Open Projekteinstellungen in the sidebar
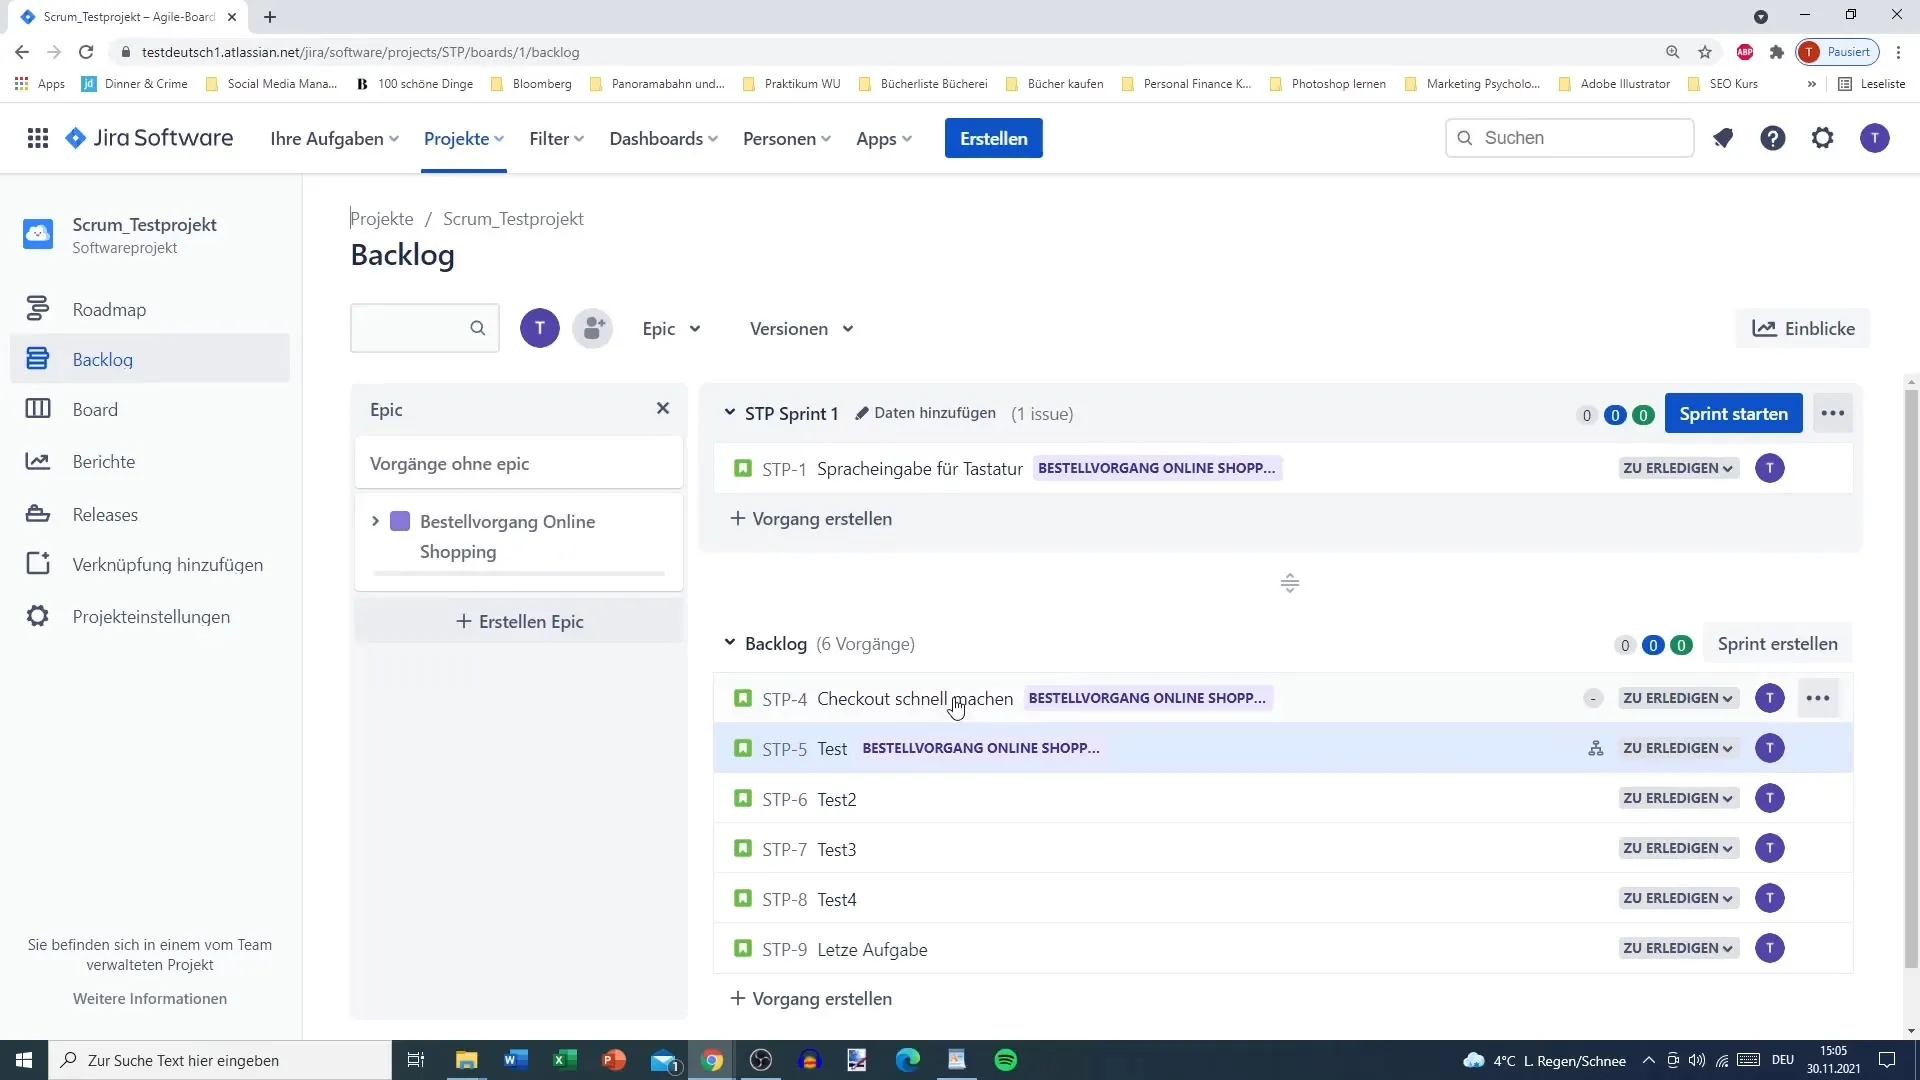 [150, 616]
